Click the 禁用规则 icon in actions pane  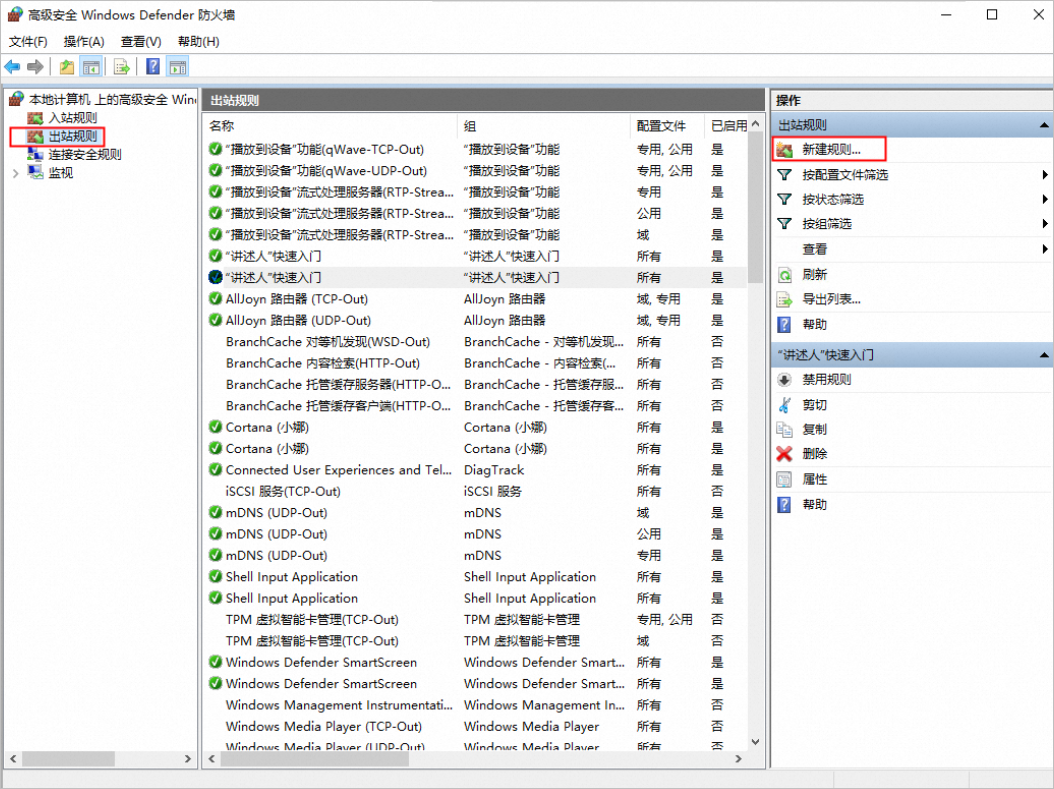pos(785,380)
